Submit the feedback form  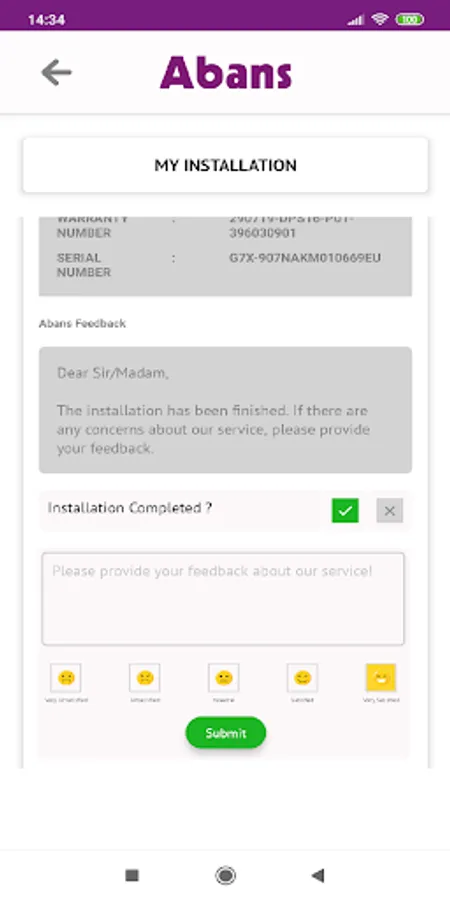[x=226, y=733]
